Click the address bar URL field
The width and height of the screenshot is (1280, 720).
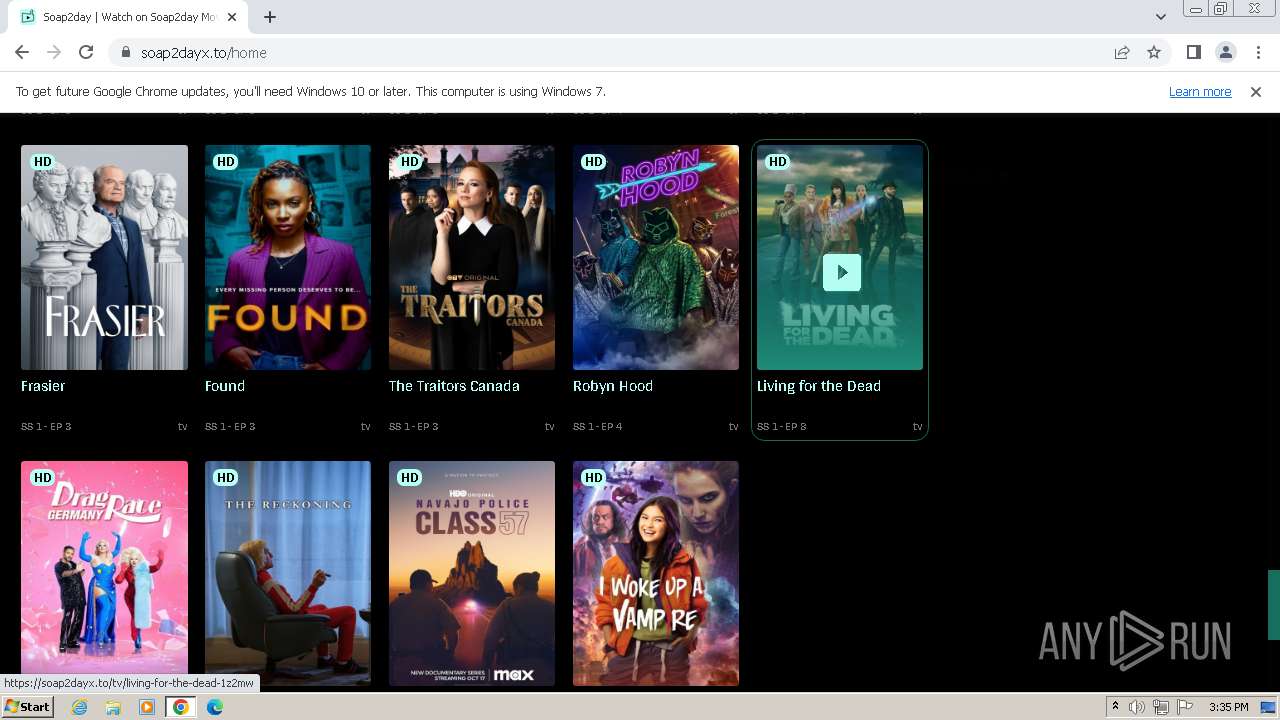click(610, 52)
